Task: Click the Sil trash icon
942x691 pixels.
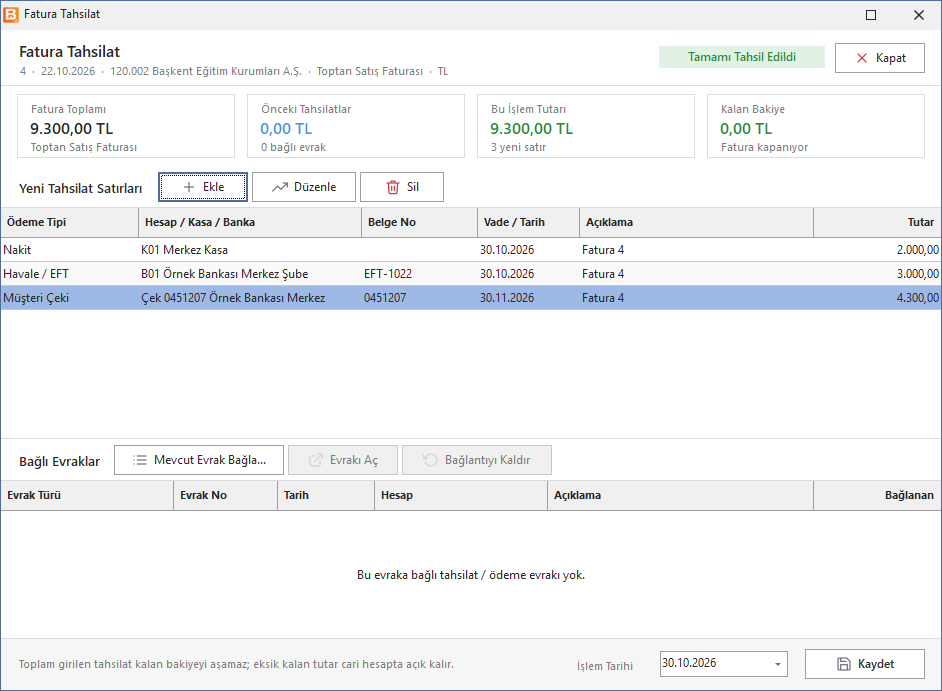Action: click(x=393, y=187)
